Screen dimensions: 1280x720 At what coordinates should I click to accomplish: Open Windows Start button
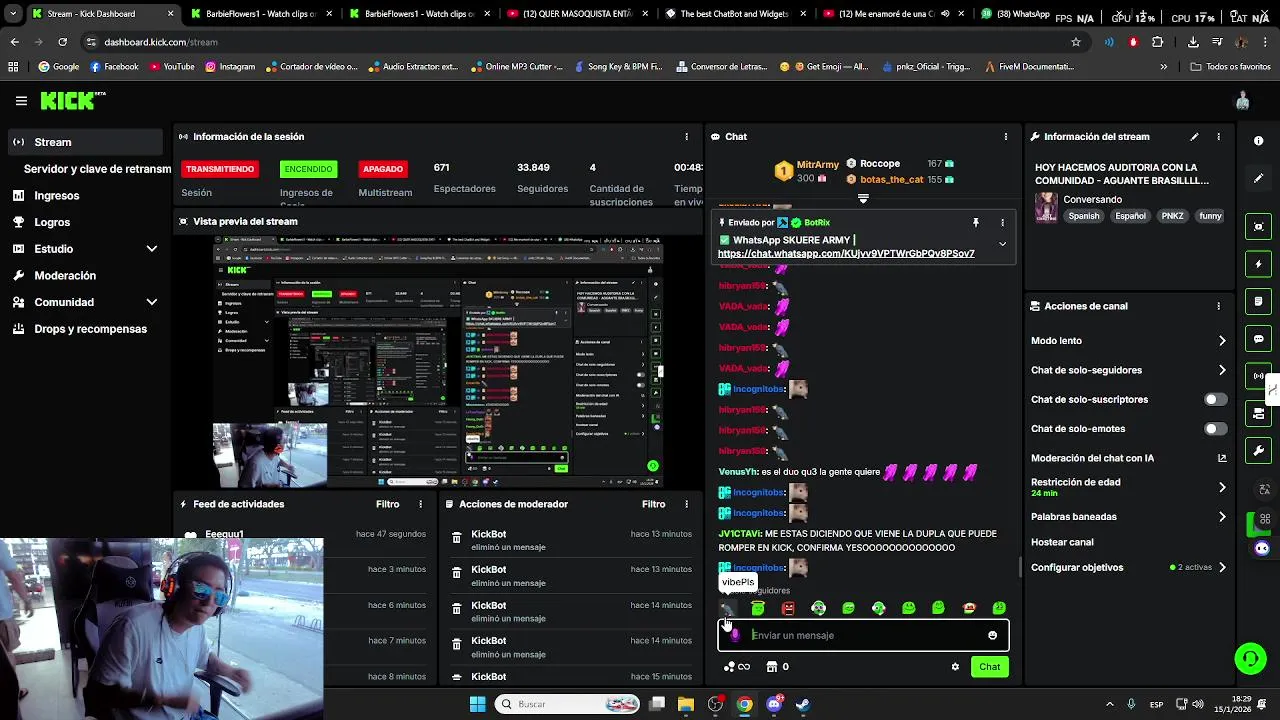[x=477, y=704]
